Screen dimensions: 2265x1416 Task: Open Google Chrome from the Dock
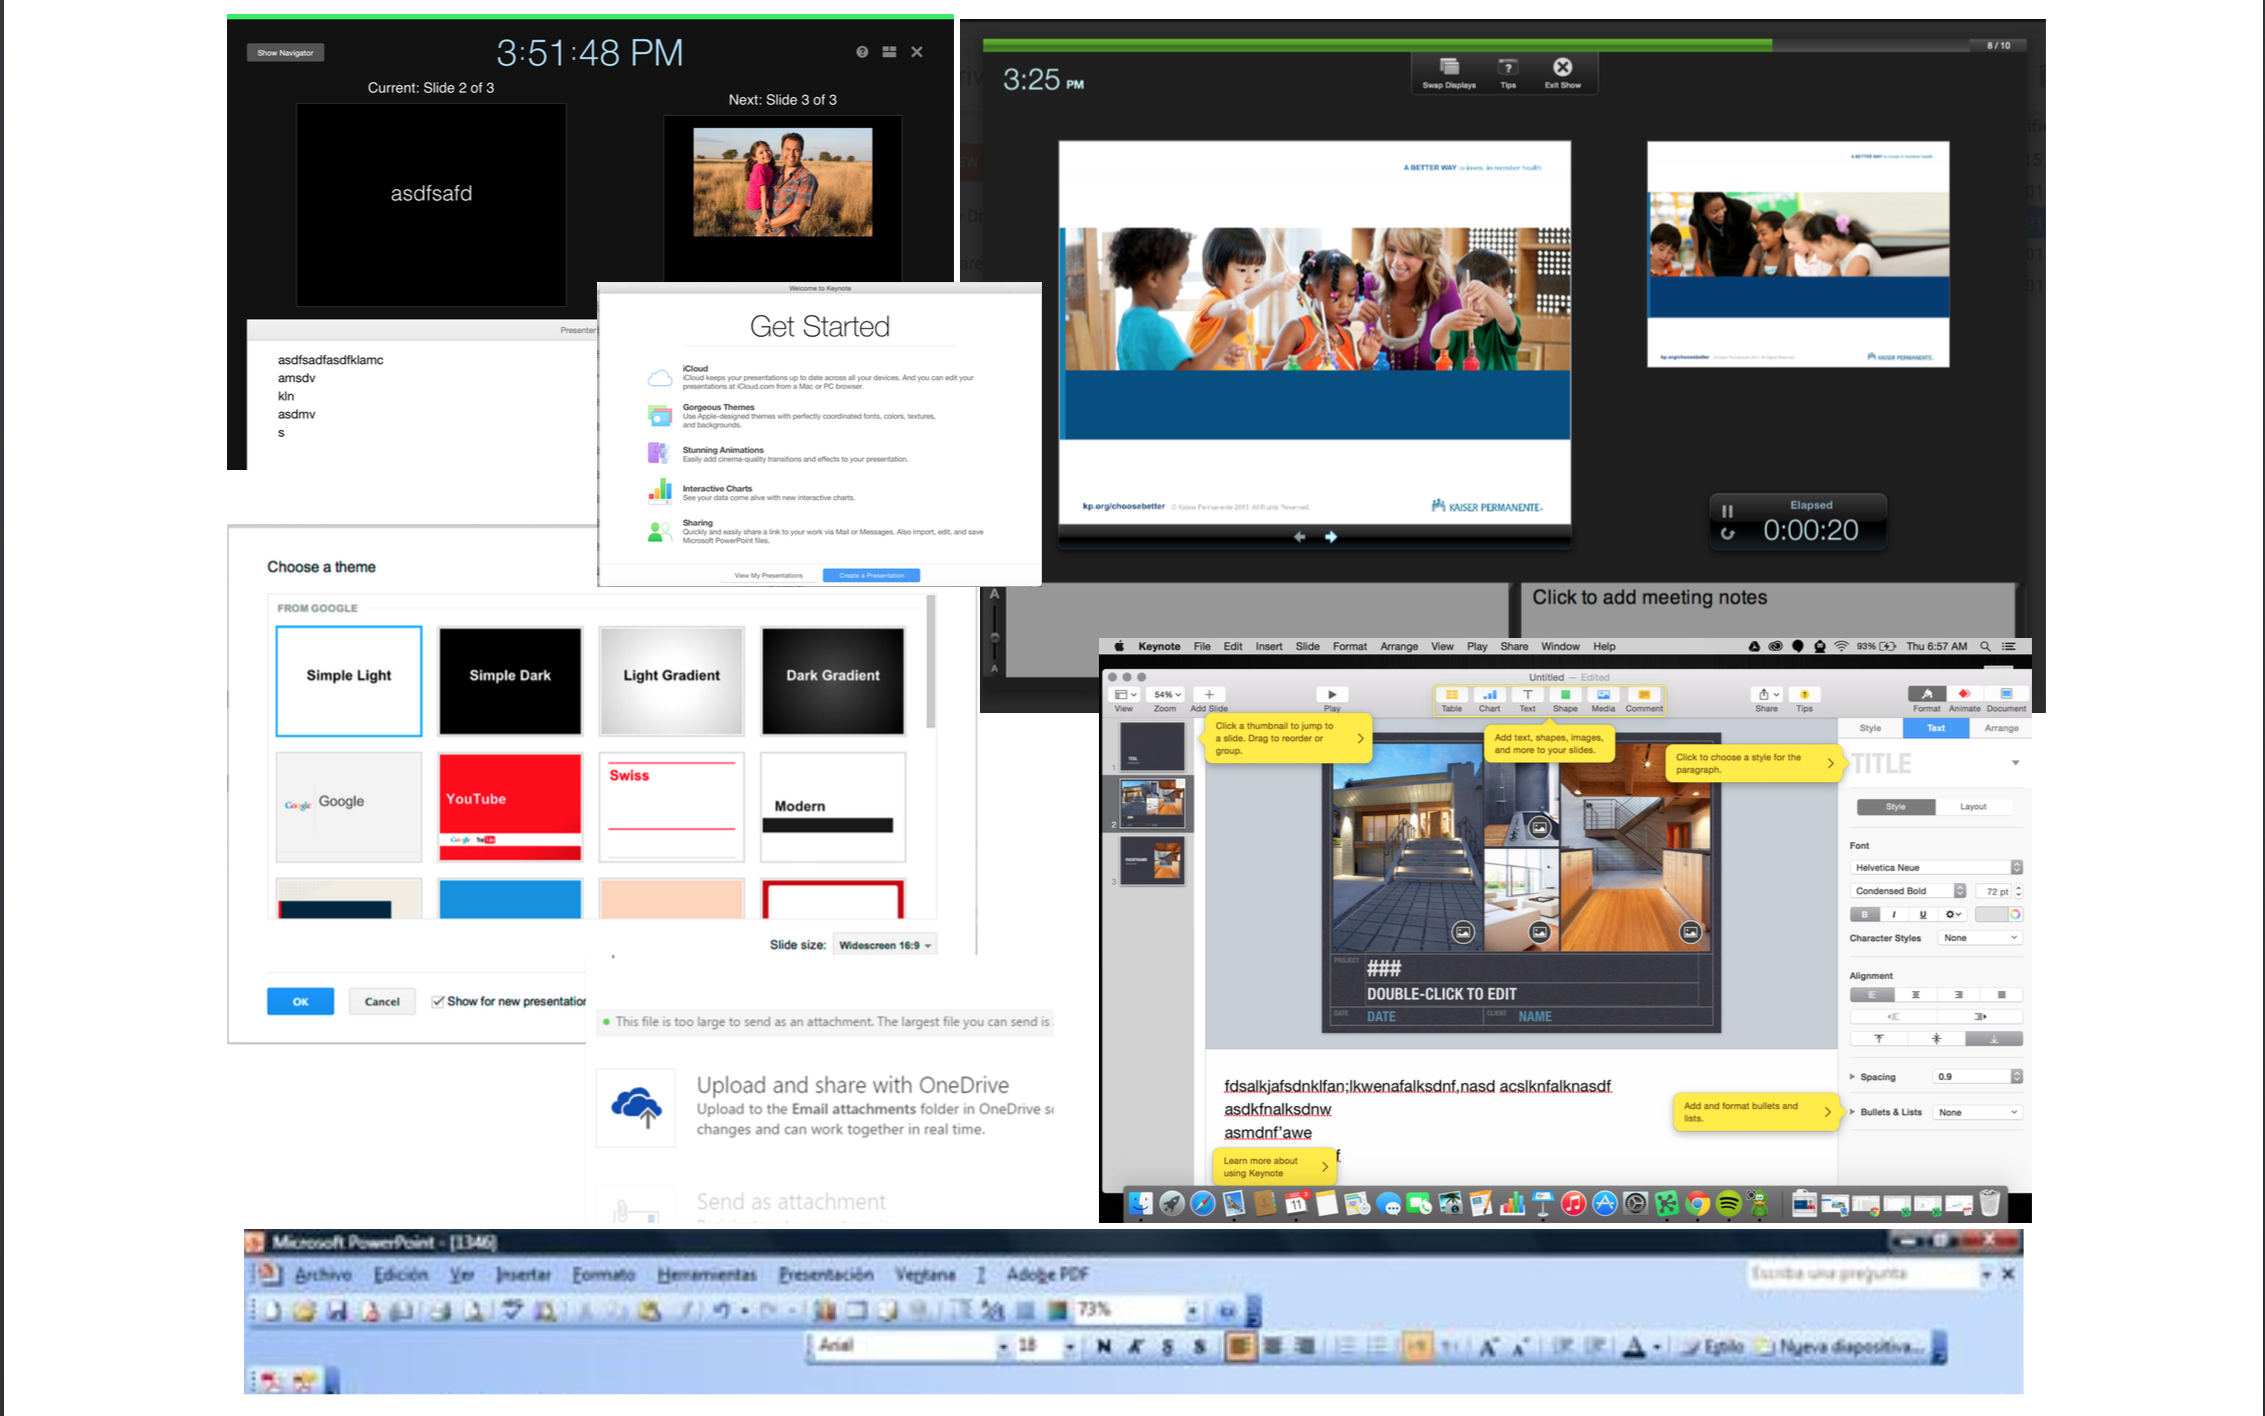pyautogui.click(x=1697, y=1203)
